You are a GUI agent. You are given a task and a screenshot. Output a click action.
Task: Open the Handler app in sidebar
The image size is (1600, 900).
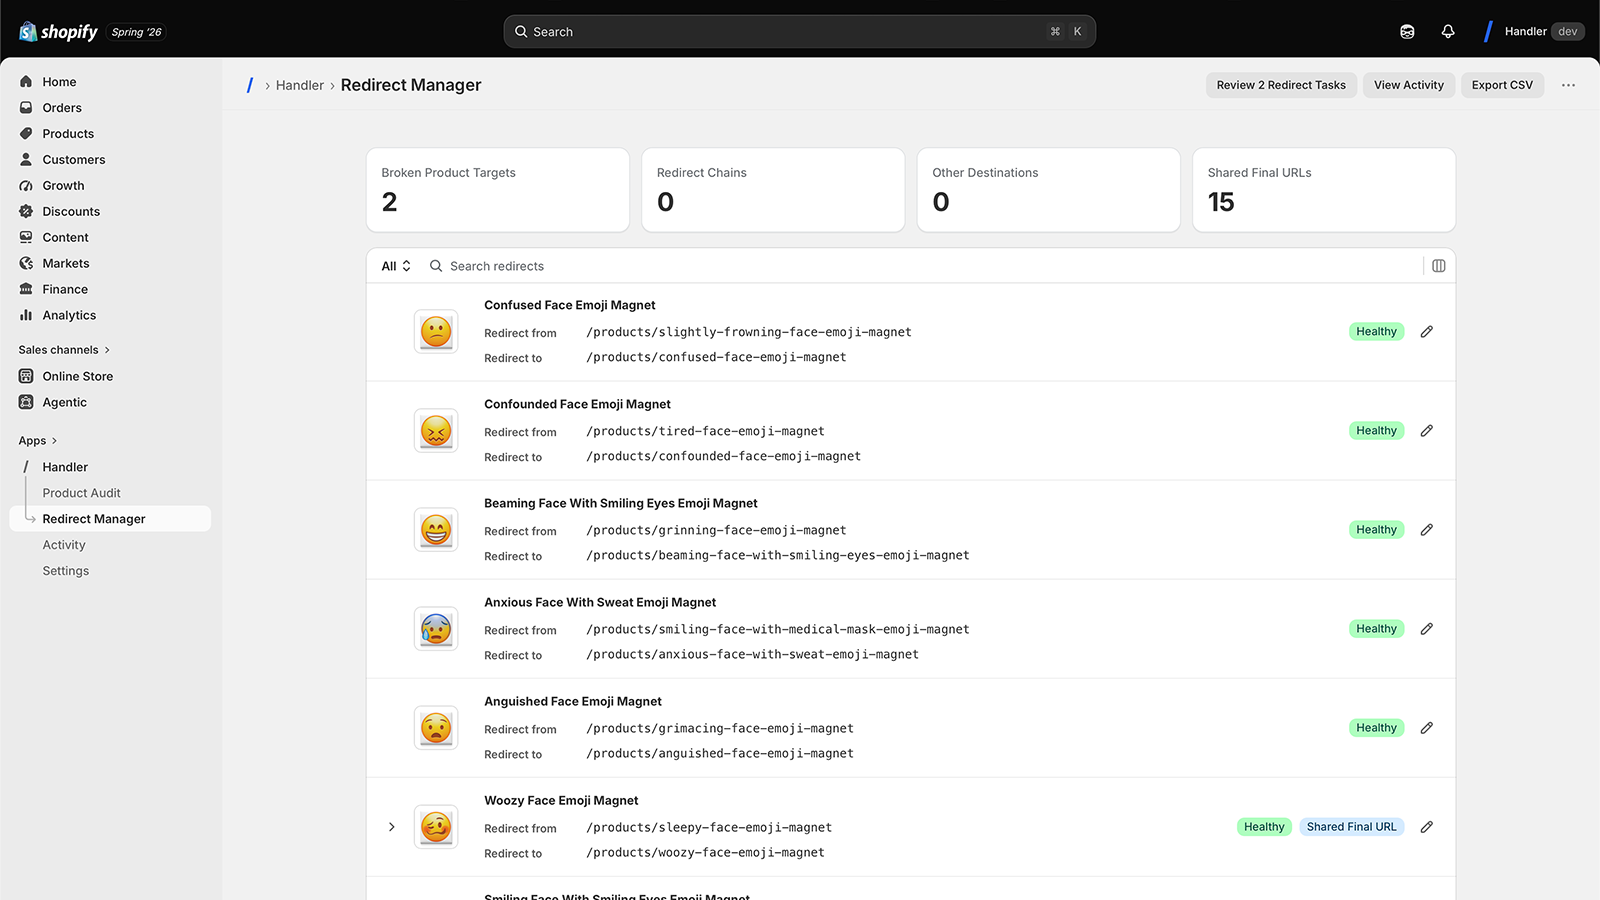[x=65, y=467]
